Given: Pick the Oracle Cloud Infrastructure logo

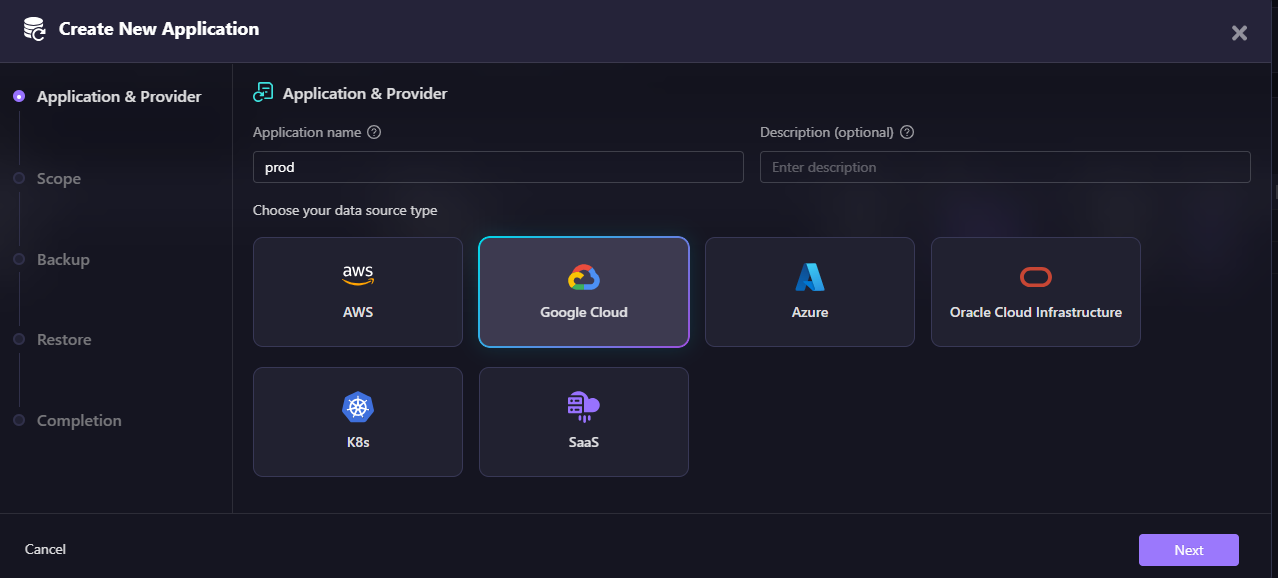Looking at the screenshot, I should (1036, 277).
